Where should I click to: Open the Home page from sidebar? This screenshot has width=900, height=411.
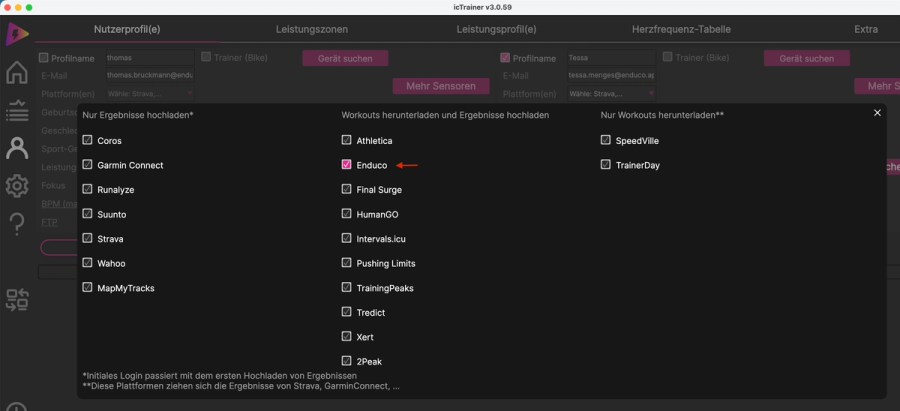(x=17, y=73)
